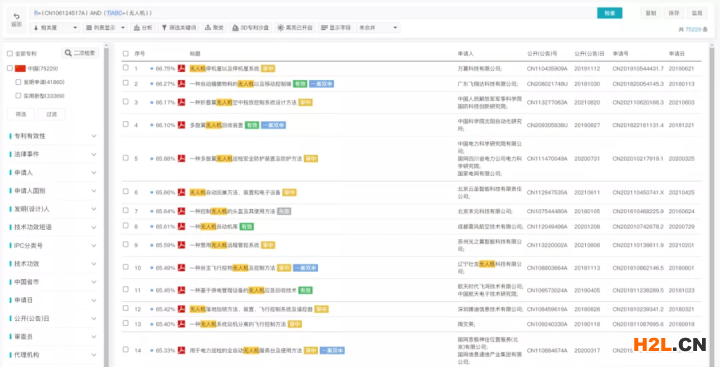720x367 pixels.
Task: Click the 二次检索 magnifier search
Action: pyautogui.click(x=80, y=53)
